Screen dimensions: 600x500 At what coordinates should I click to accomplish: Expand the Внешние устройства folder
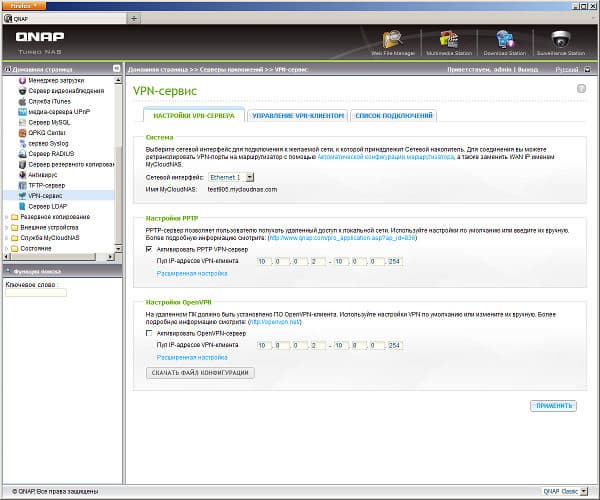click(7, 228)
